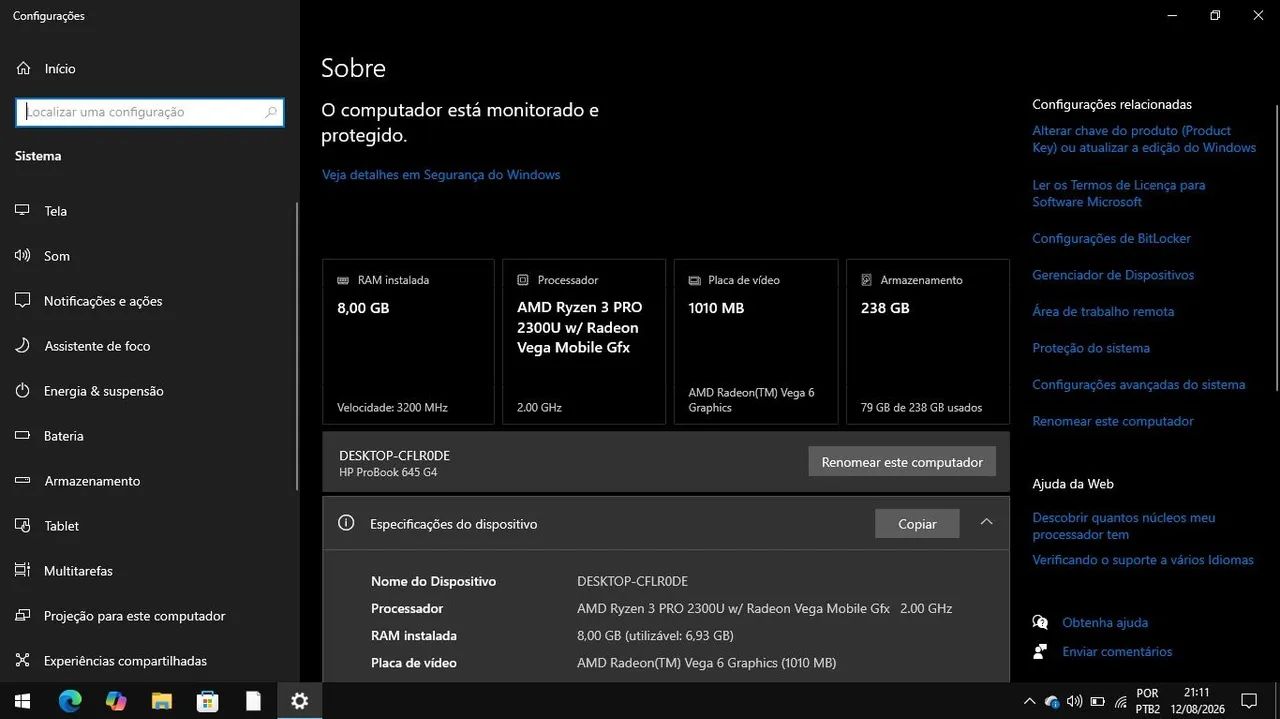
Task: Click the Tablet icon in sidebar
Action: click(23, 526)
